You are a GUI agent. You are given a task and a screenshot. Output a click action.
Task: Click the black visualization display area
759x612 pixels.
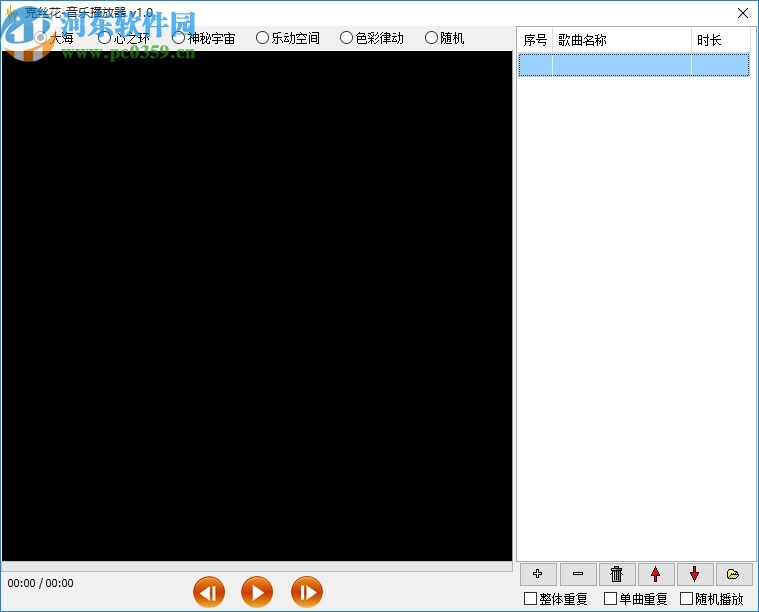(x=257, y=306)
